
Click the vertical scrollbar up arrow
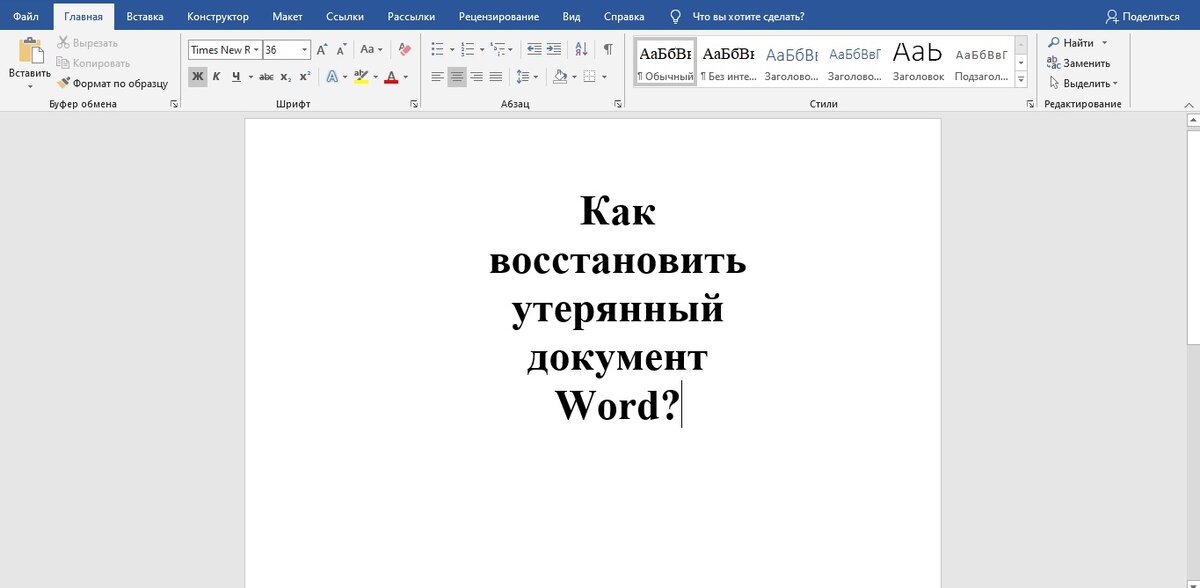[1193, 120]
